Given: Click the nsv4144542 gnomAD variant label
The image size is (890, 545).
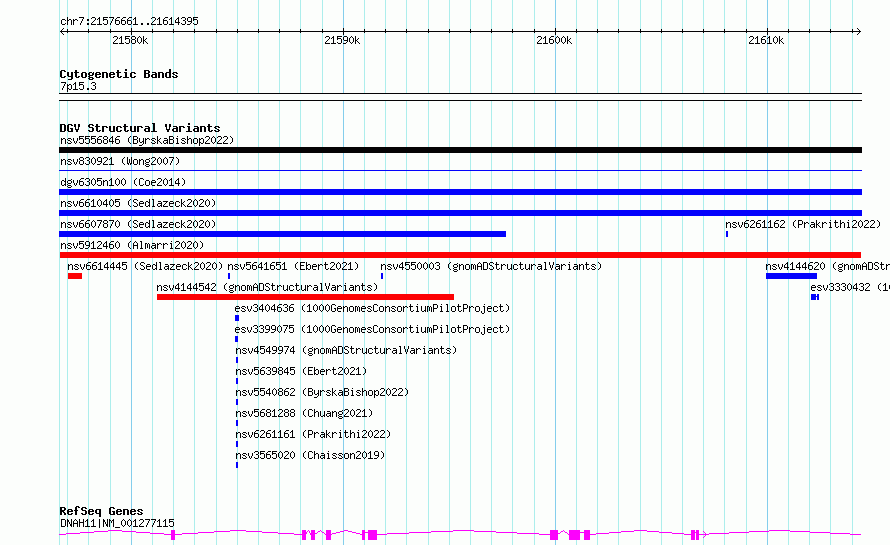Looking at the screenshot, I should point(267,287).
